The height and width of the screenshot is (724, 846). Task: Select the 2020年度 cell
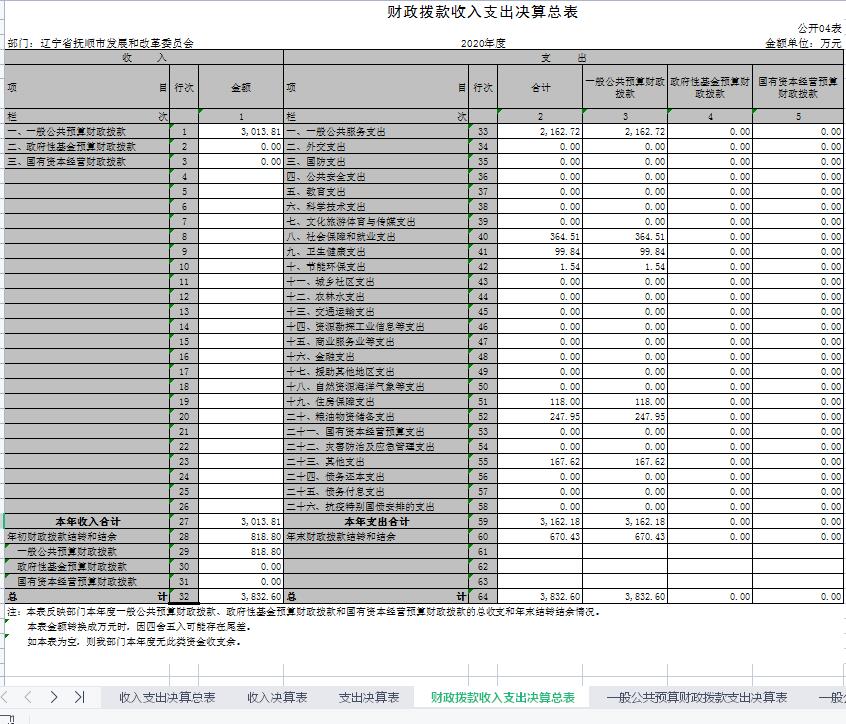[x=483, y=44]
